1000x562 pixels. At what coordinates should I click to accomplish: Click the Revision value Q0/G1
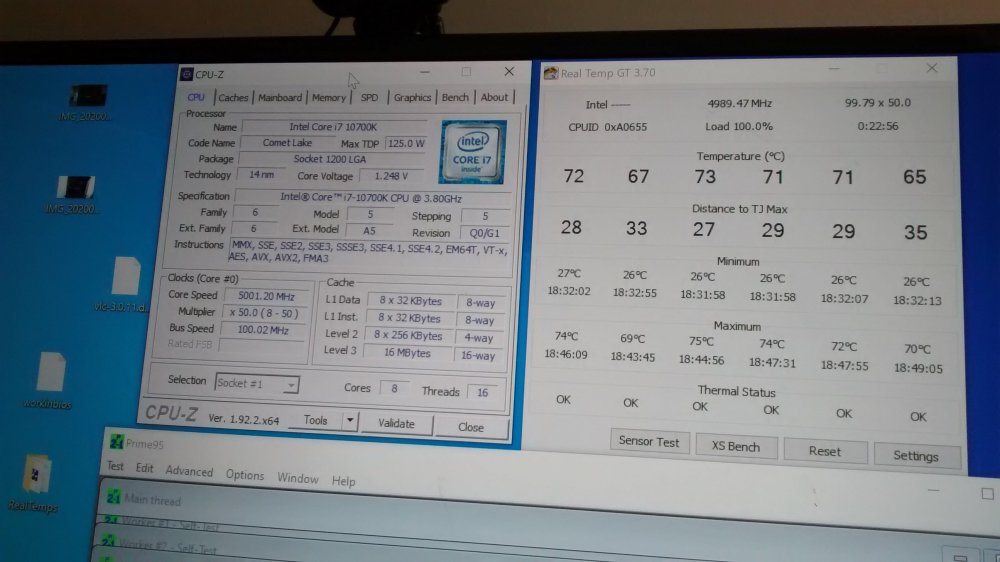[x=484, y=233]
